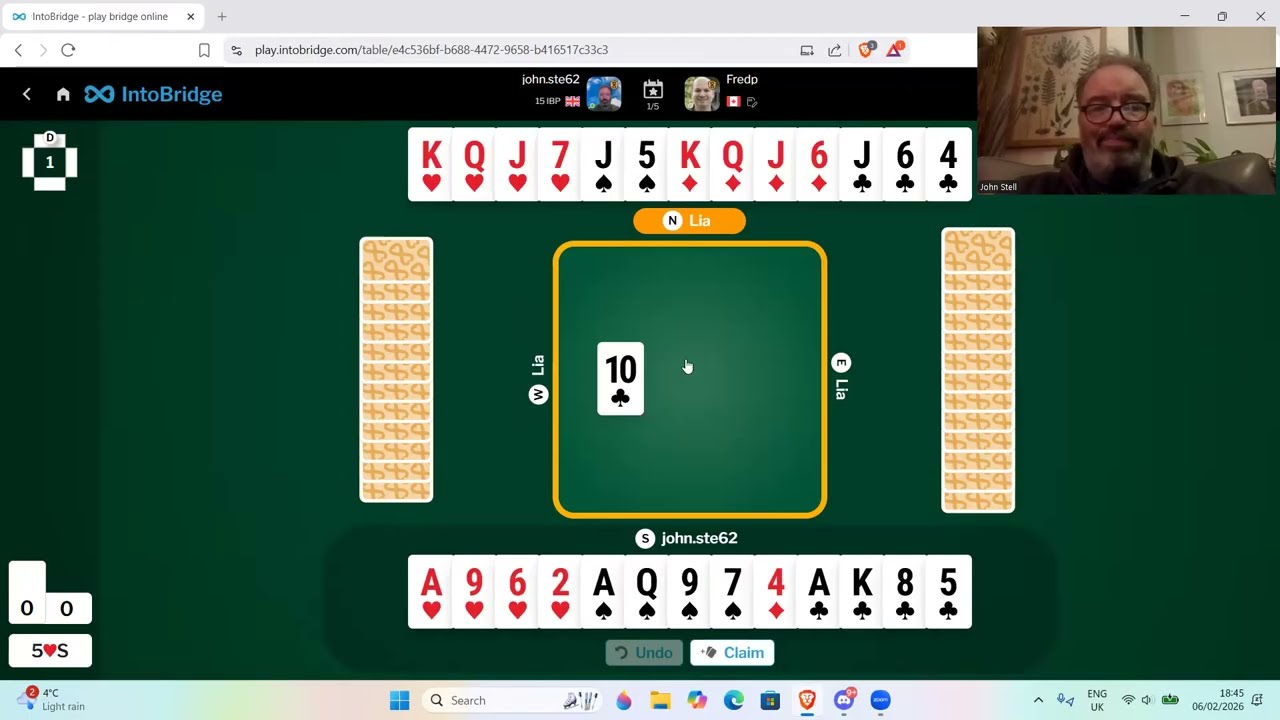Play the Ace of clubs from South

[x=819, y=592]
